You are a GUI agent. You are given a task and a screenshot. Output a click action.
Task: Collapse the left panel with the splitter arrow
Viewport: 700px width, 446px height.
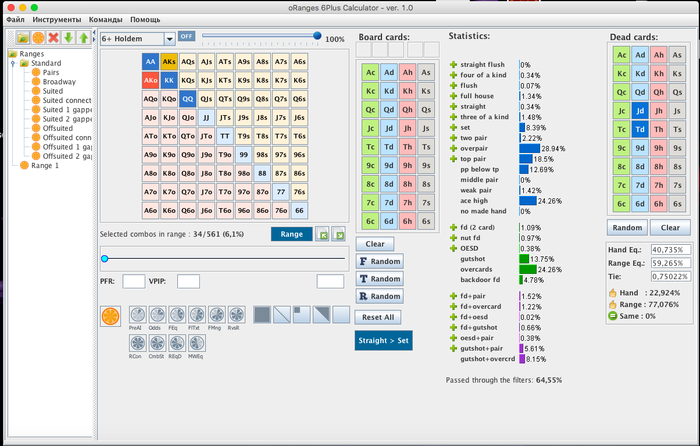click(x=94, y=32)
